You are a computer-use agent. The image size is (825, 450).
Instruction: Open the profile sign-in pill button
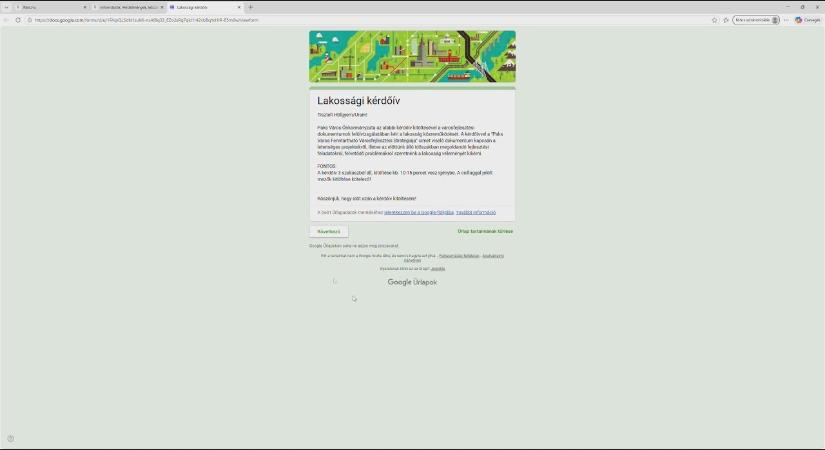(x=756, y=20)
